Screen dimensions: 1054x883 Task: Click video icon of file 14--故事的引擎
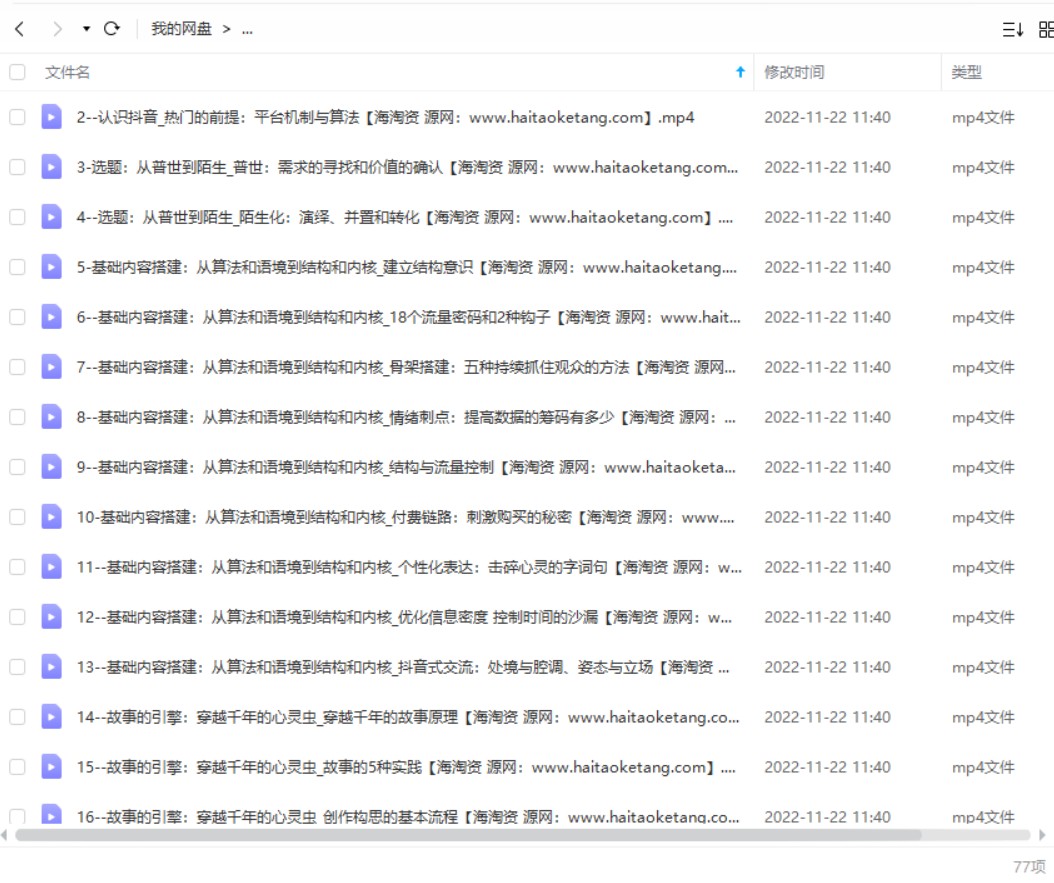(x=51, y=716)
